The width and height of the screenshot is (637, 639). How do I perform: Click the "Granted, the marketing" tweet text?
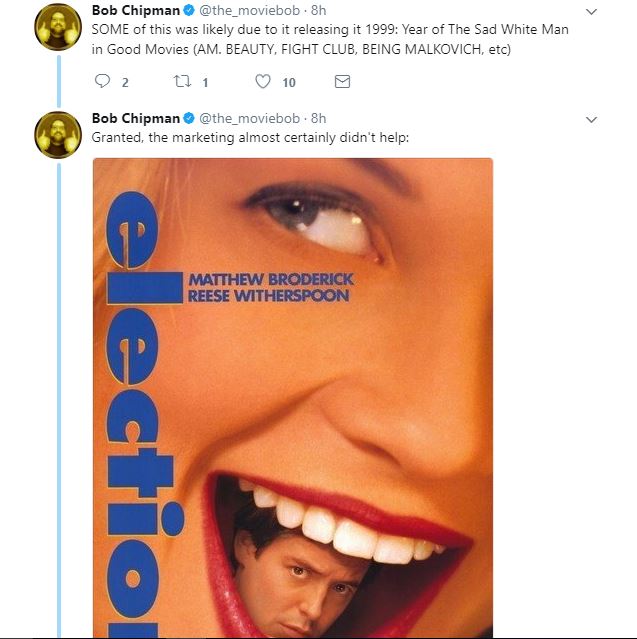(x=250, y=137)
